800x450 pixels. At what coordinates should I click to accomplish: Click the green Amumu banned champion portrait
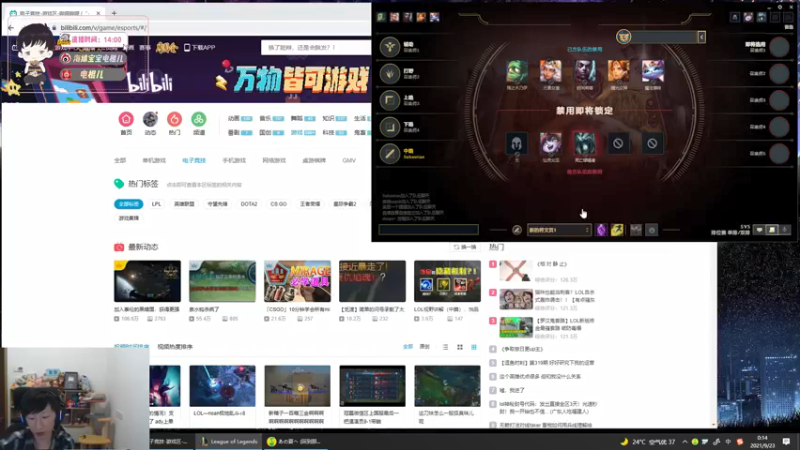[x=517, y=71]
